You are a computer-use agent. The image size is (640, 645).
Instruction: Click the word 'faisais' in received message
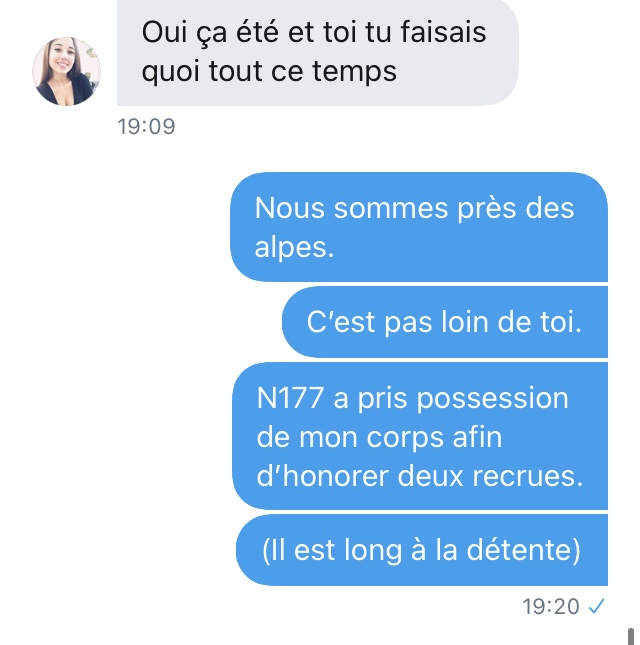(x=443, y=32)
